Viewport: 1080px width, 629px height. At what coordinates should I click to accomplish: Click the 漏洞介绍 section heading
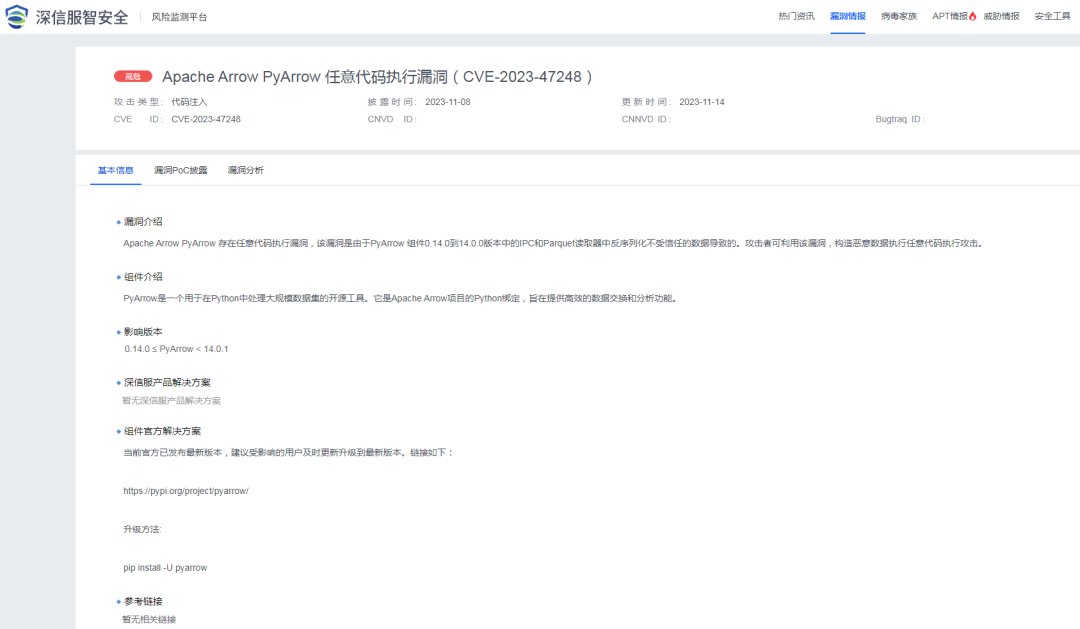point(143,222)
